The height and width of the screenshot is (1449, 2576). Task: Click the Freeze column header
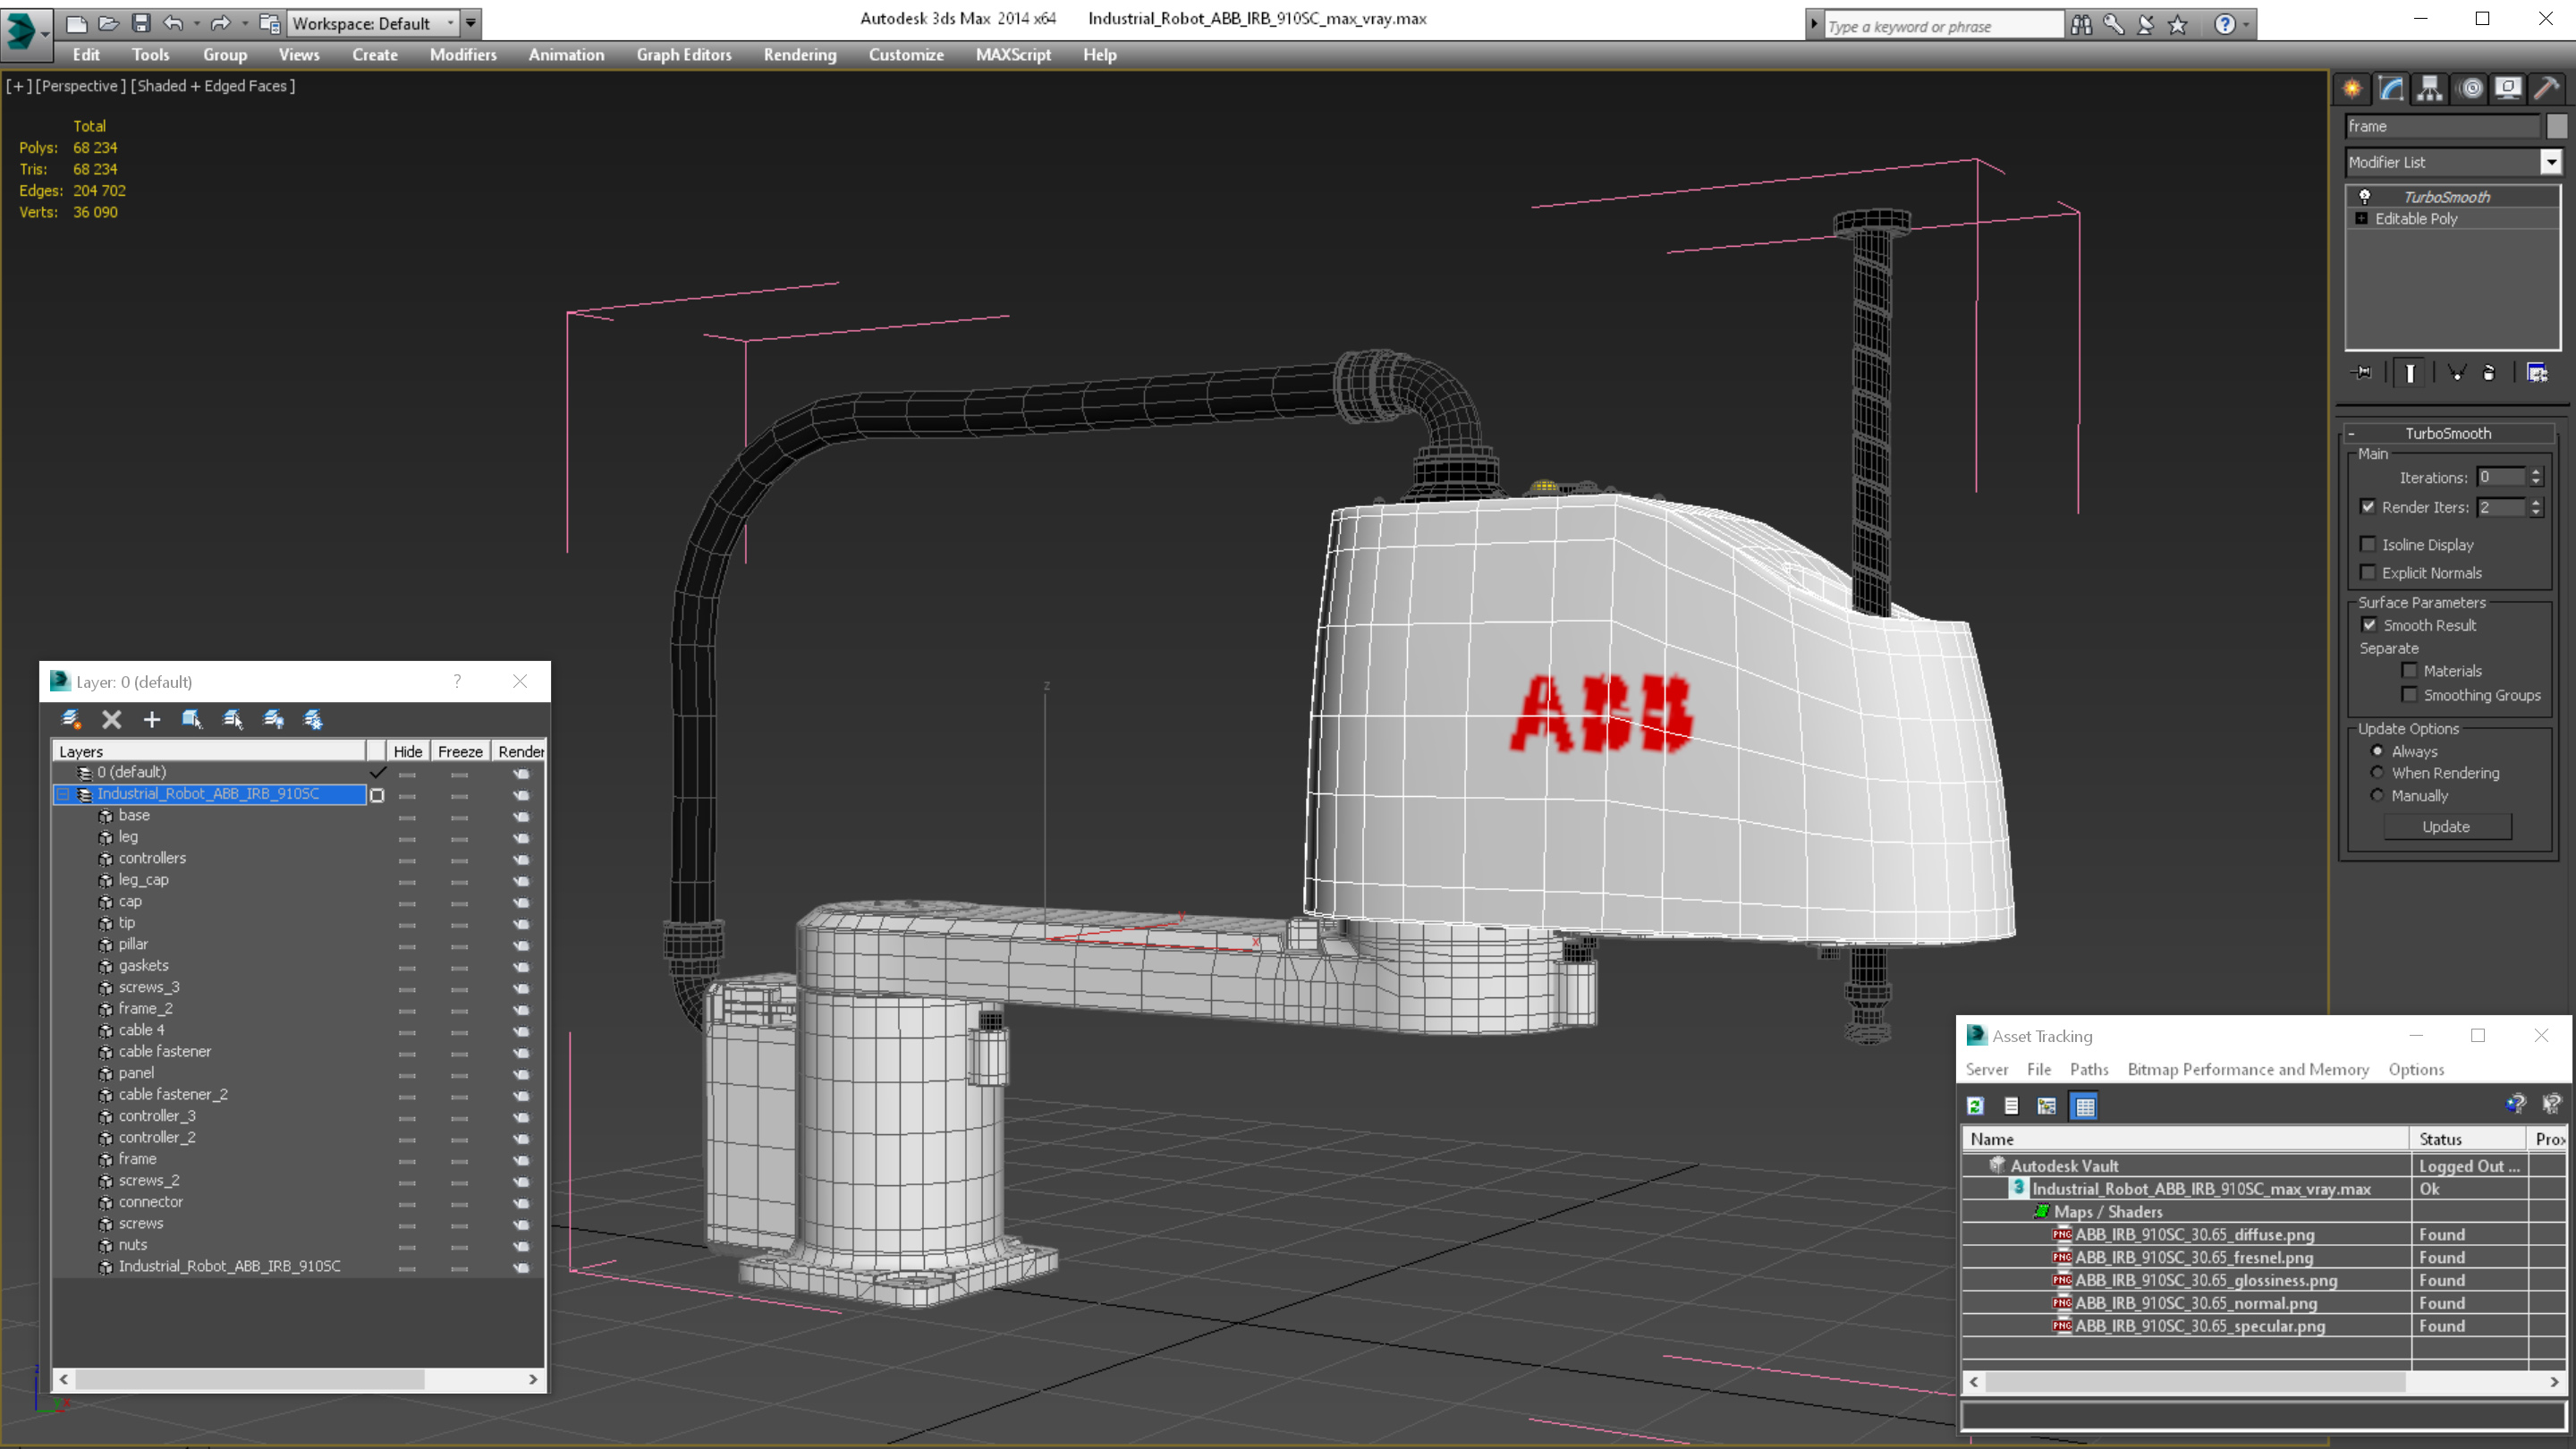460,751
